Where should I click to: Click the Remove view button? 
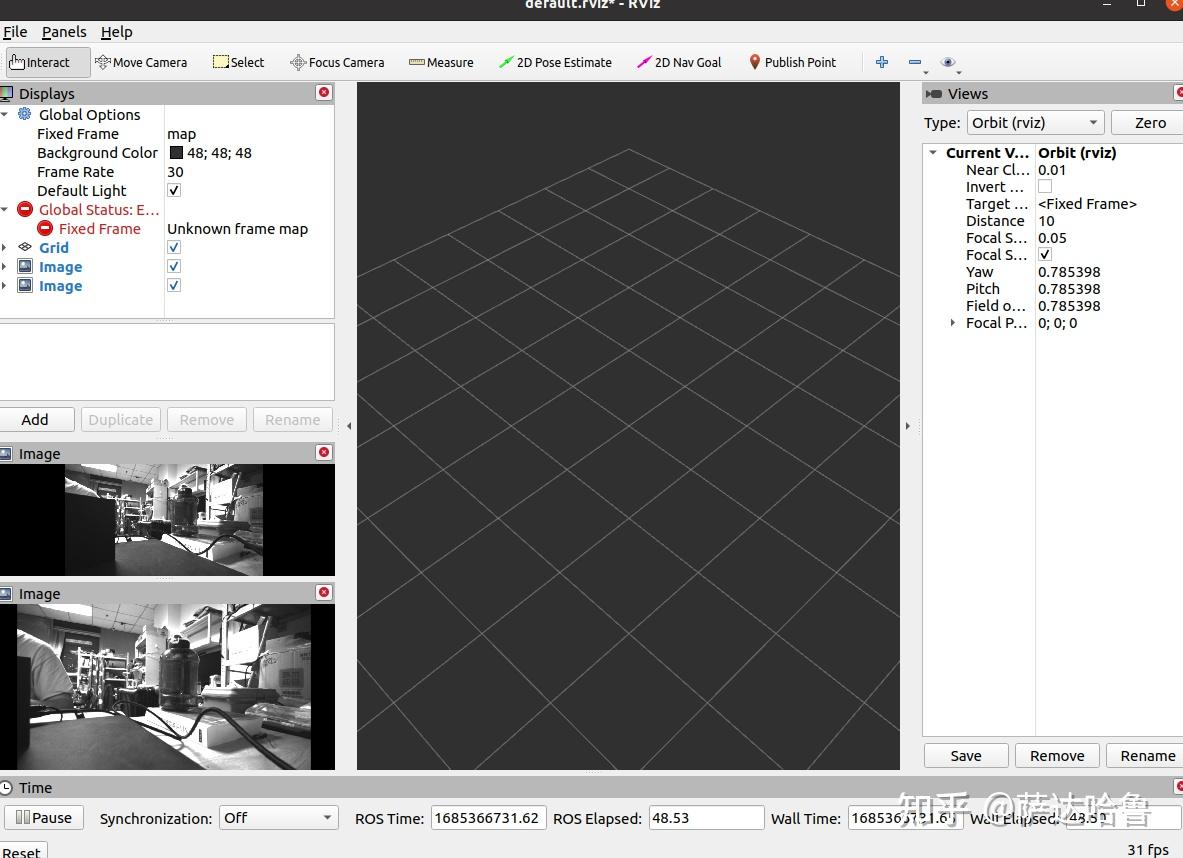pyautogui.click(x=1057, y=755)
